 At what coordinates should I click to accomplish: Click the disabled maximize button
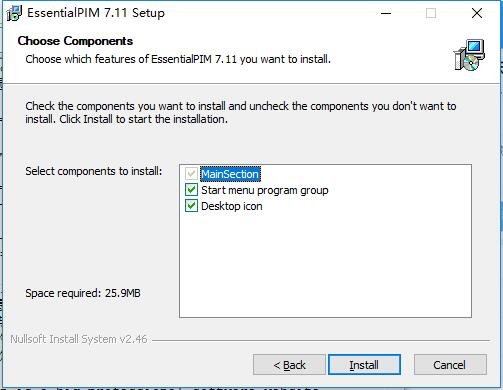[431, 13]
